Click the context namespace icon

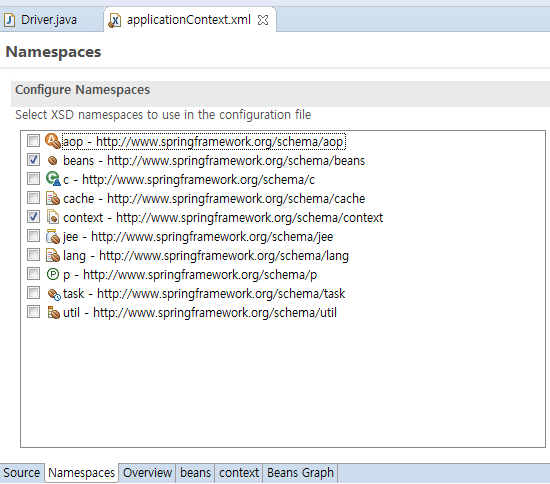click(x=53, y=217)
